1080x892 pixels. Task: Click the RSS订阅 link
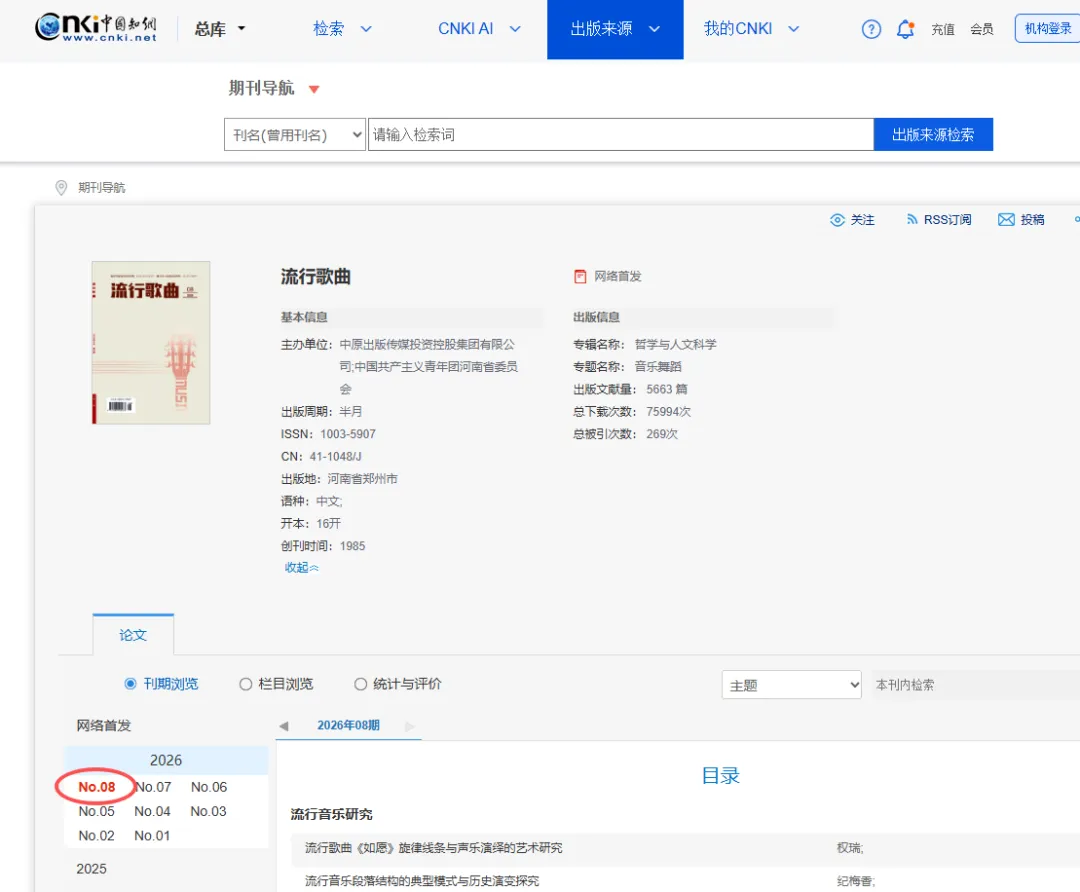(x=948, y=220)
